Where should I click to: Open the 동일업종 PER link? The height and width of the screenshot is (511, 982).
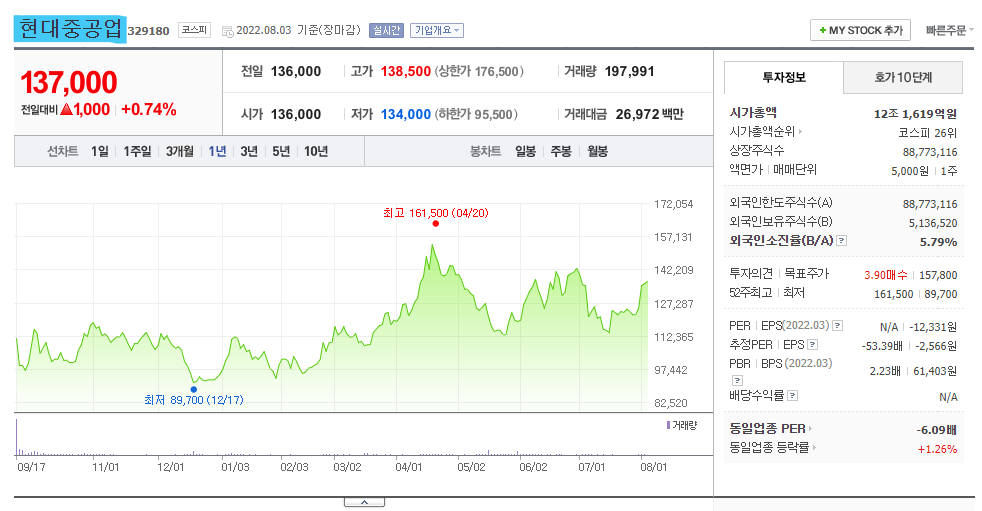pyautogui.click(x=770, y=429)
